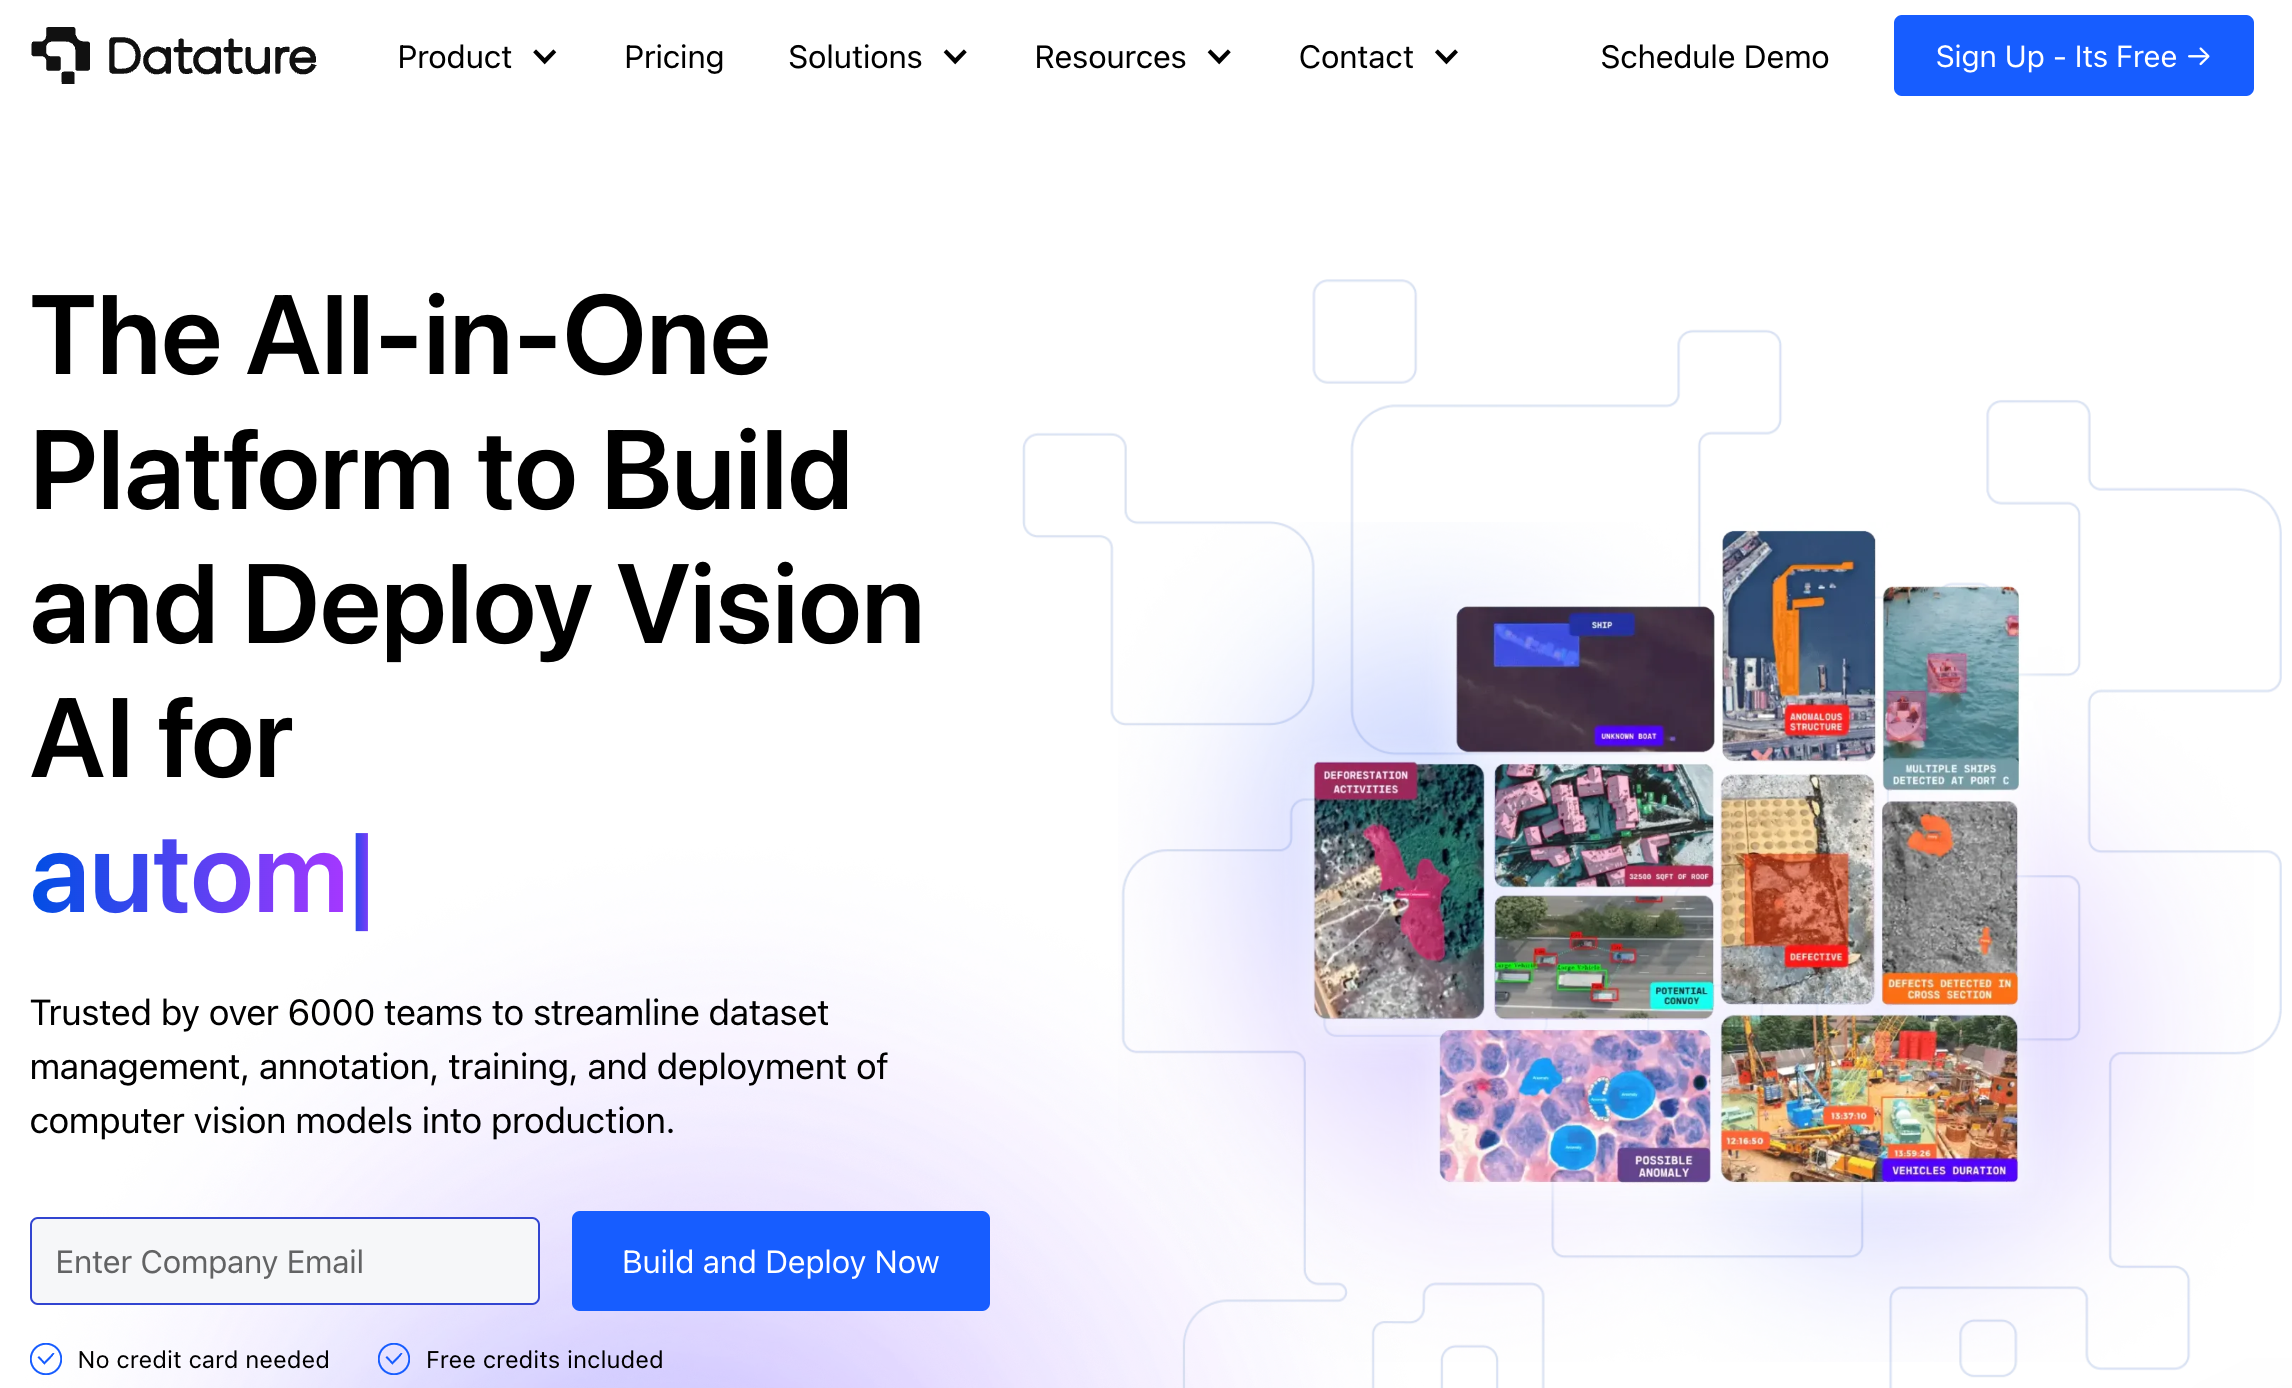Click the Pricing menu item

[x=673, y=57]
